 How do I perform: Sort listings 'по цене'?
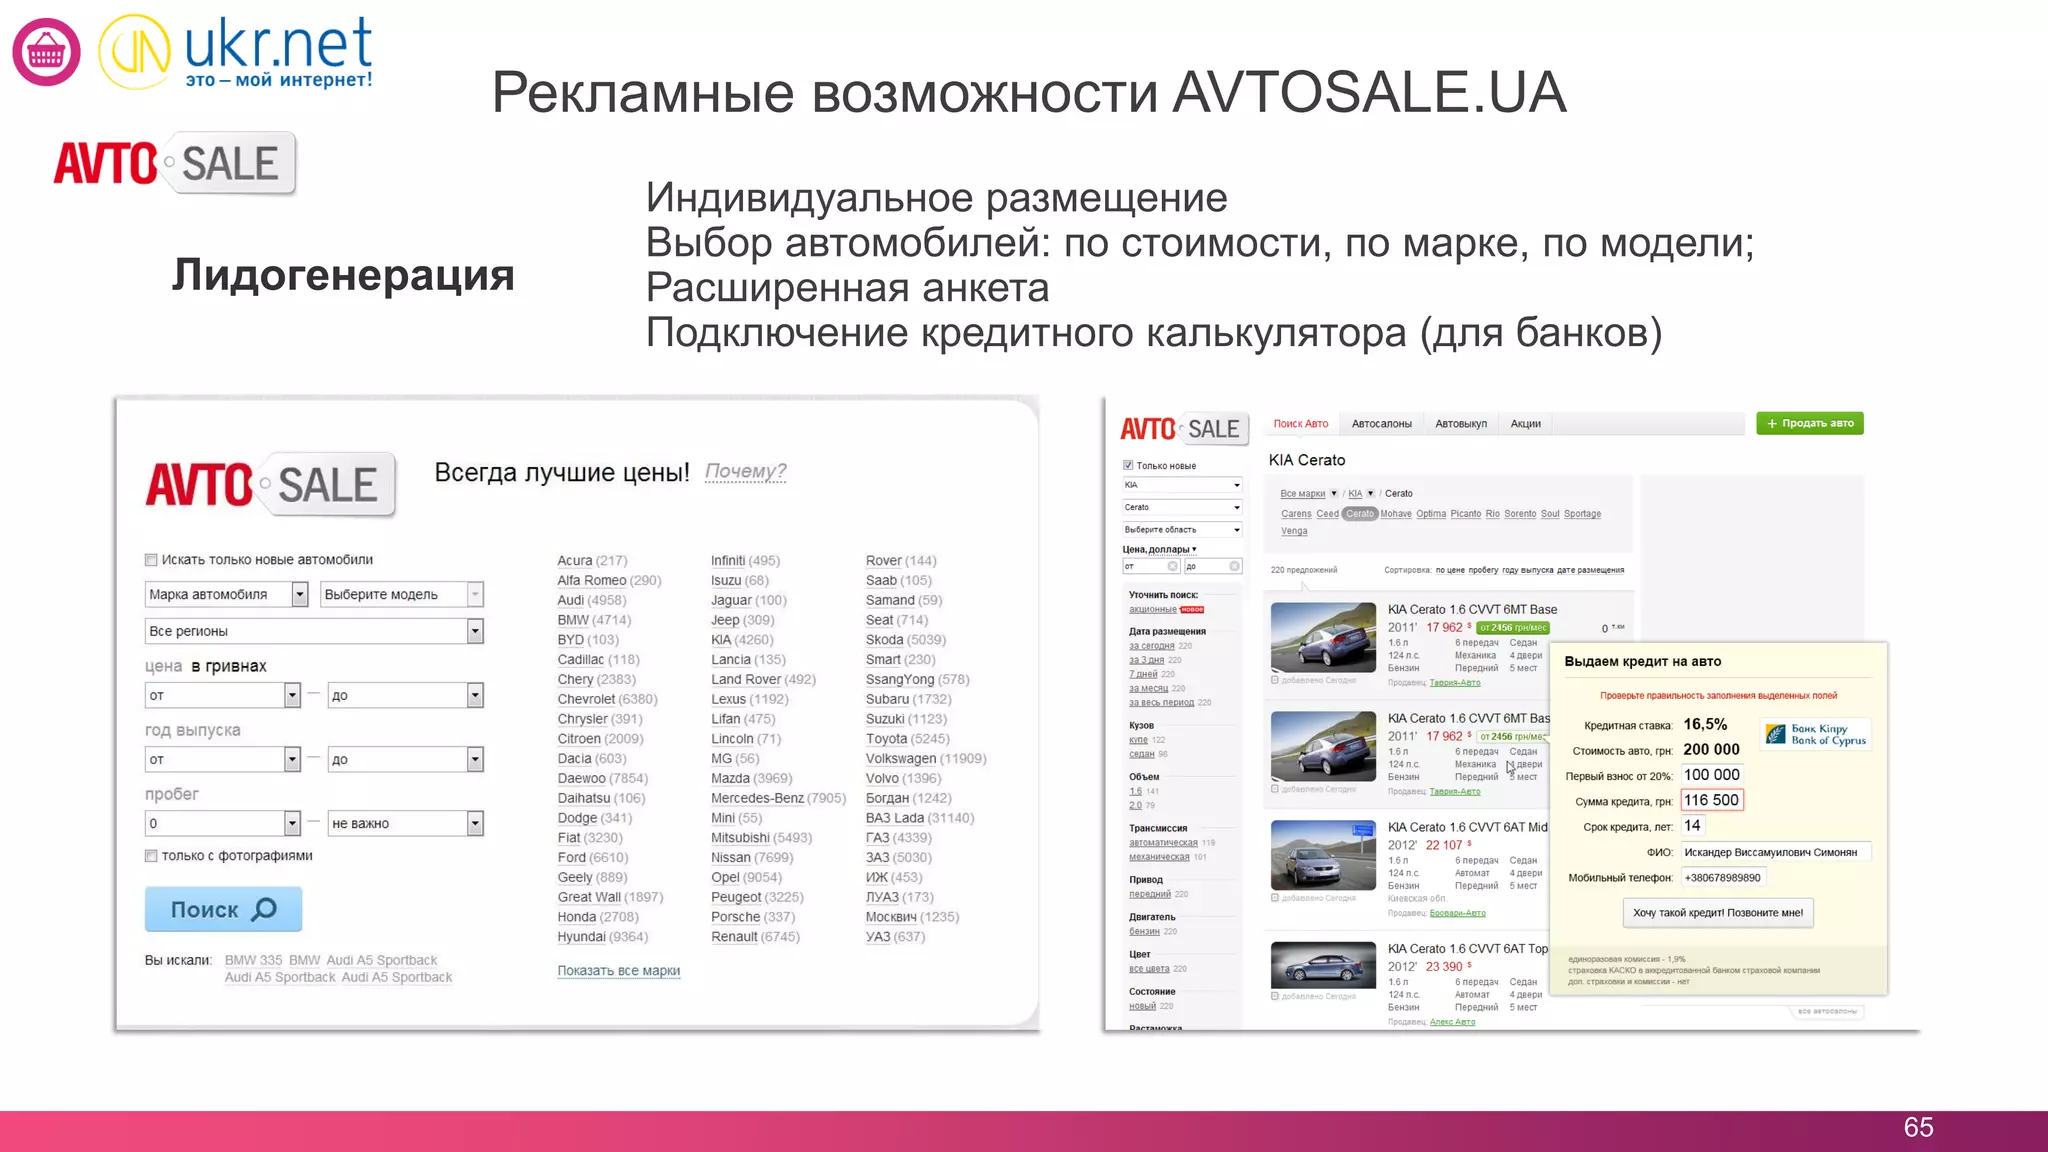(x=1450, y=570)
